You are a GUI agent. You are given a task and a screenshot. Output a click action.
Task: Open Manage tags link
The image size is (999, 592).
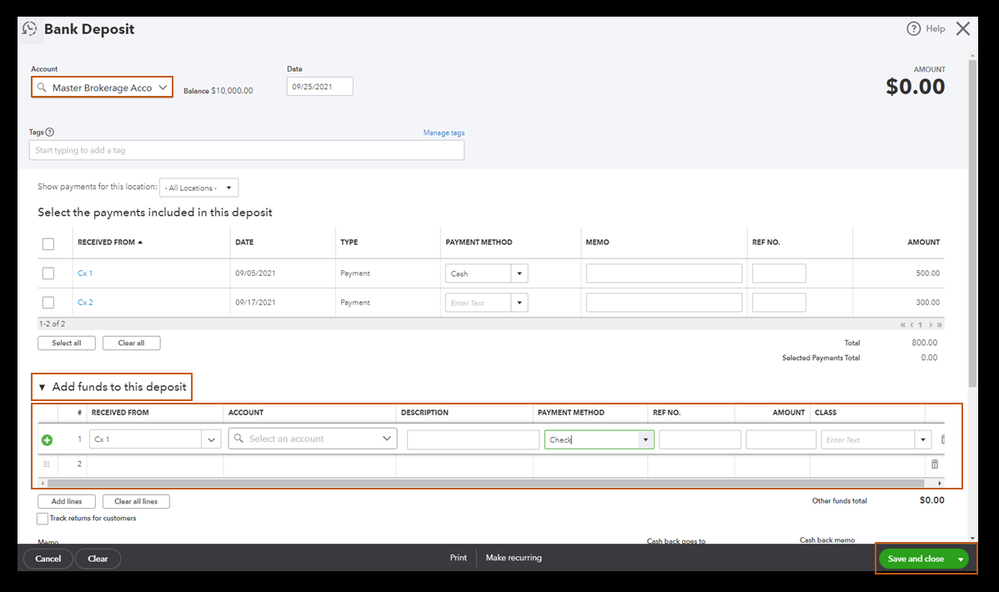click(x=443, y=133)
